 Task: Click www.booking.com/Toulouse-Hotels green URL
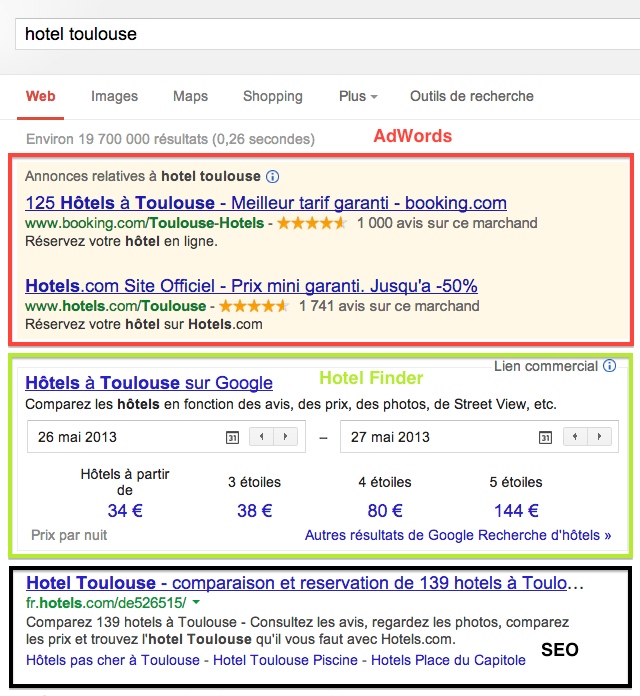[x=145, y=223]
